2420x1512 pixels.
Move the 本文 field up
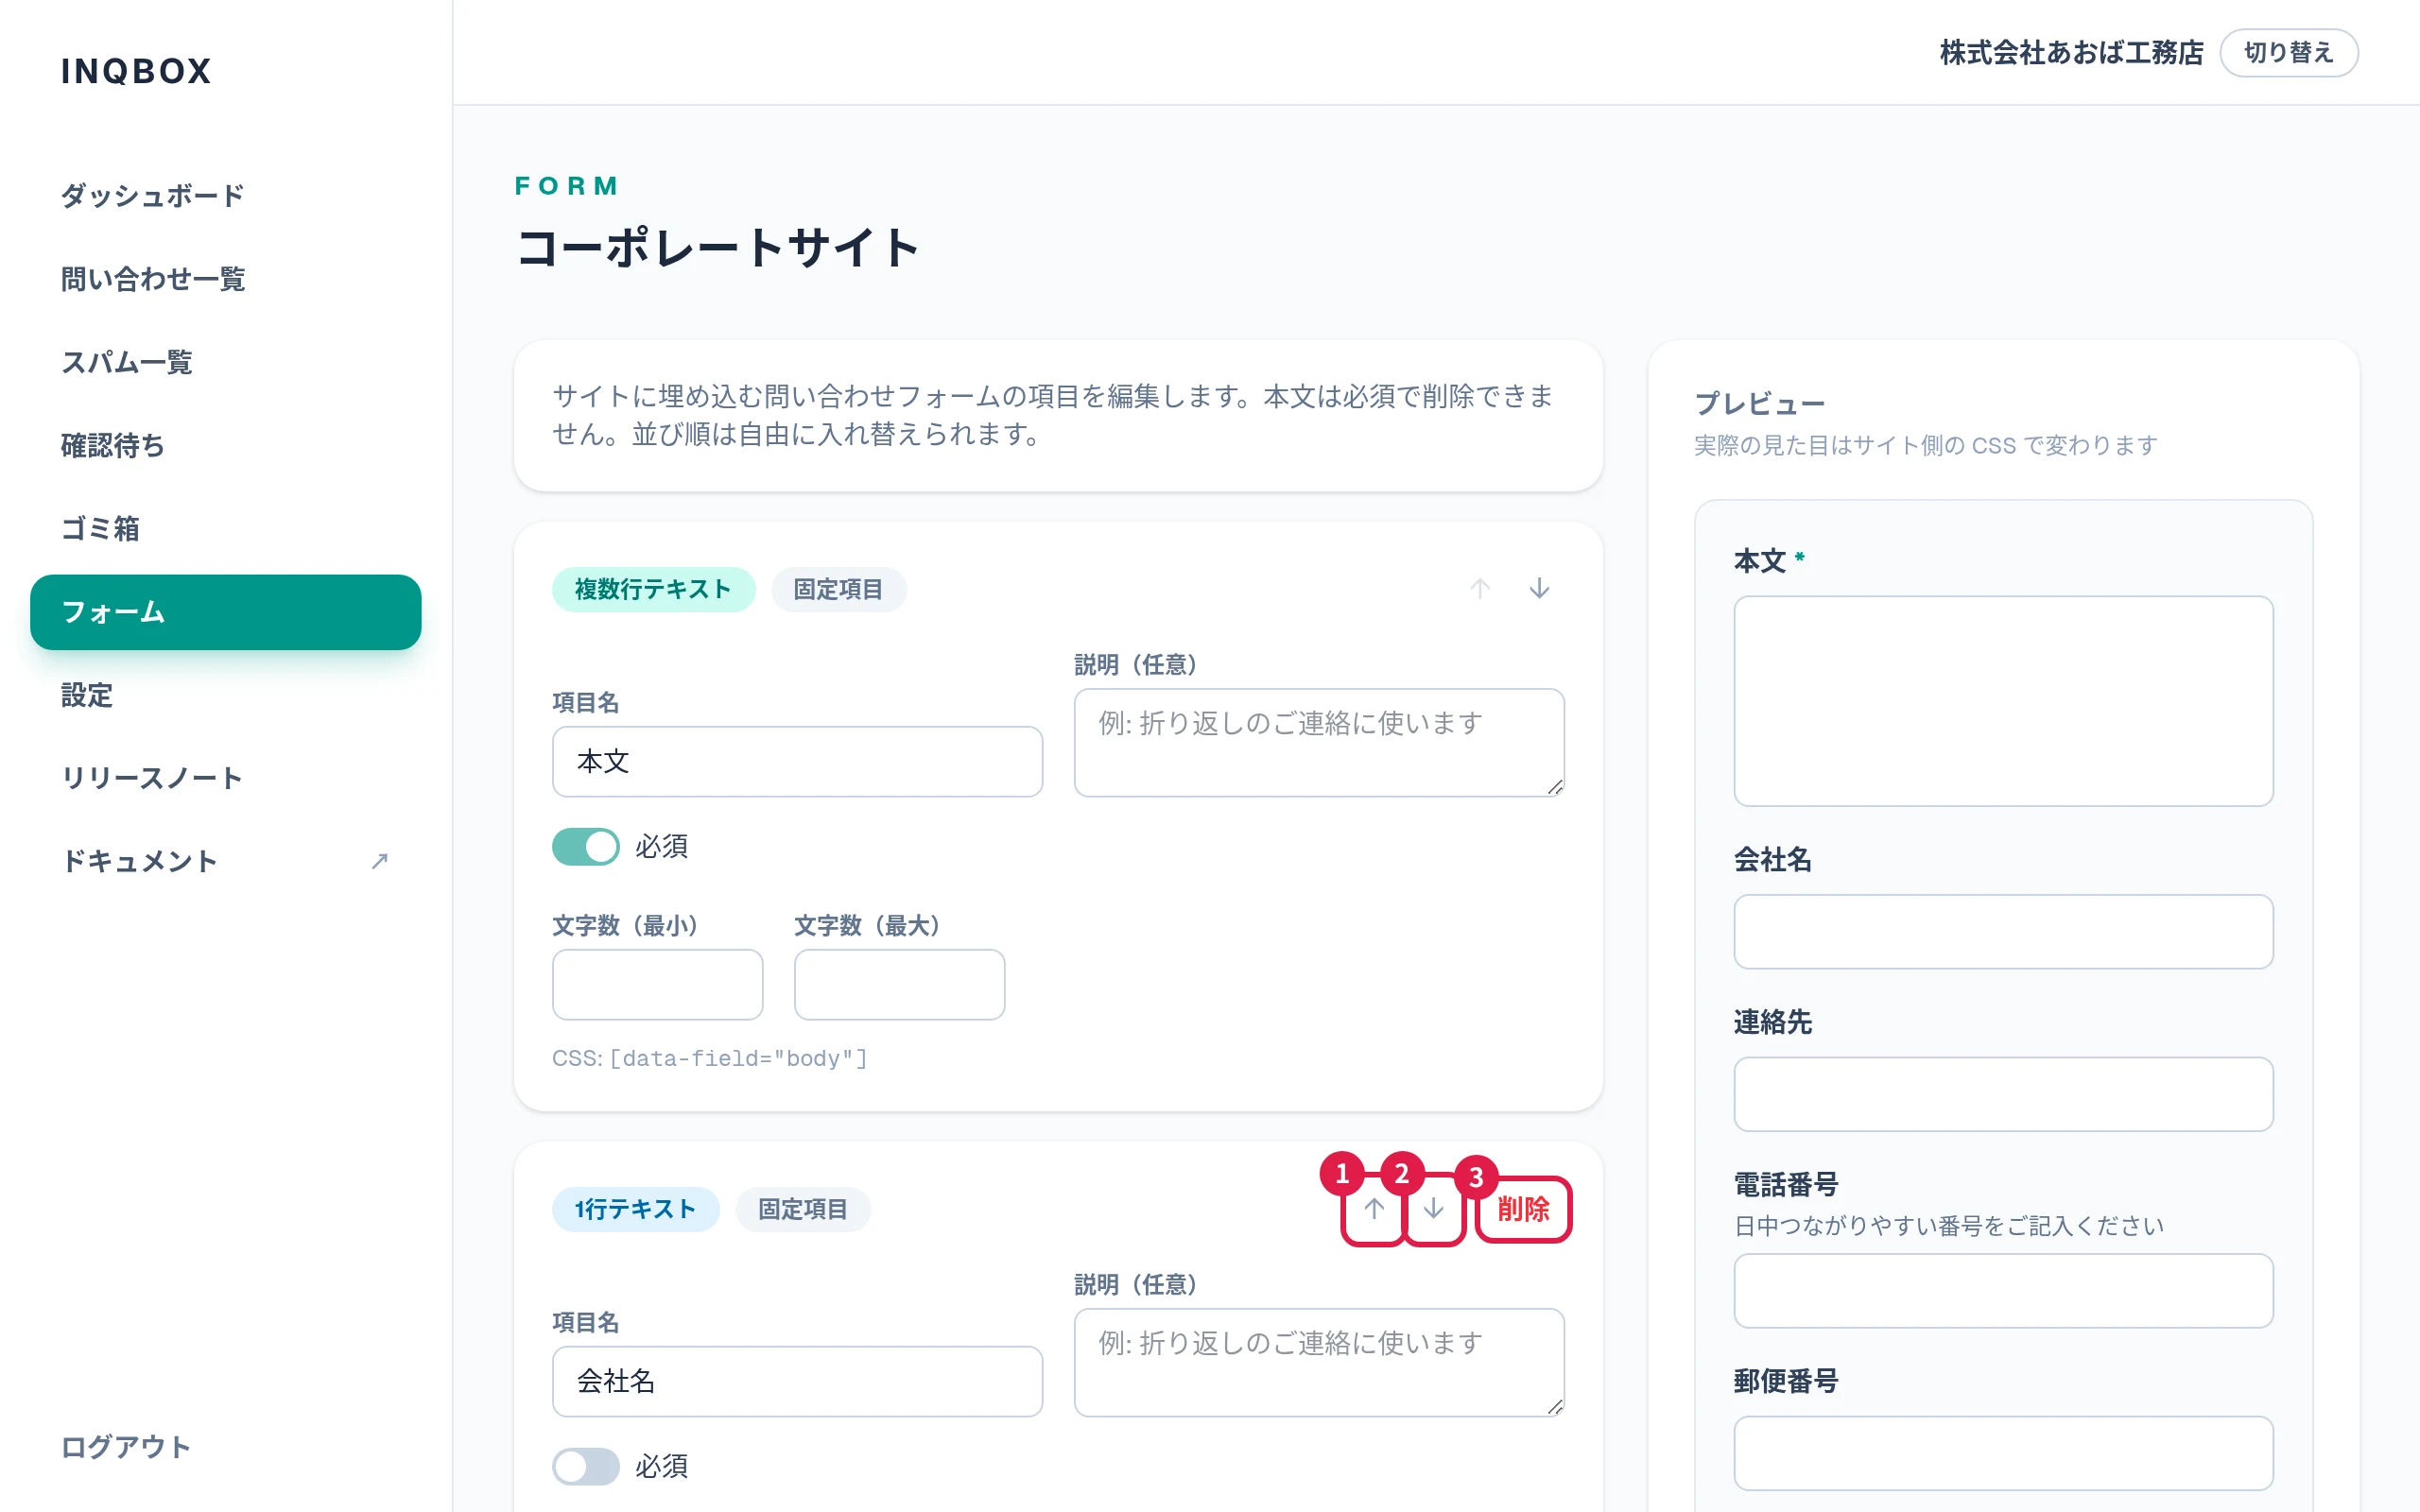click(1480, 589)
